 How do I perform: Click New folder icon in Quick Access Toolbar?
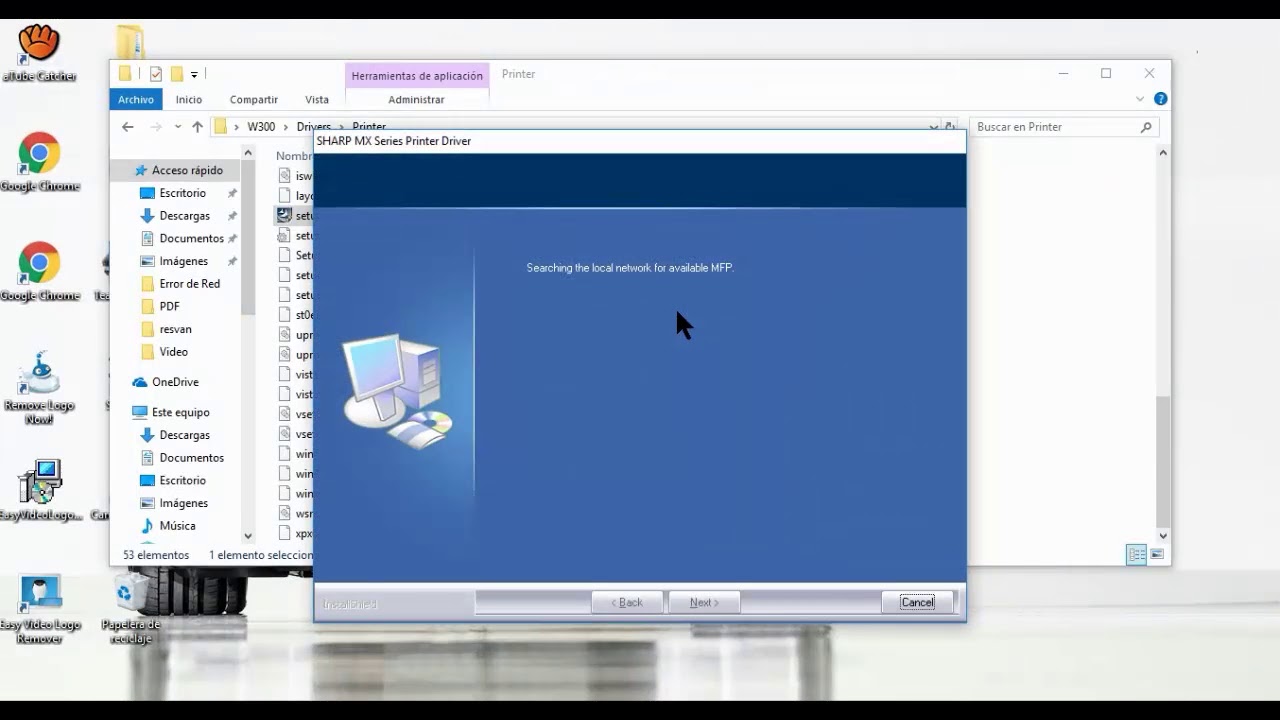pyautogui.click(x=177, y=74)
